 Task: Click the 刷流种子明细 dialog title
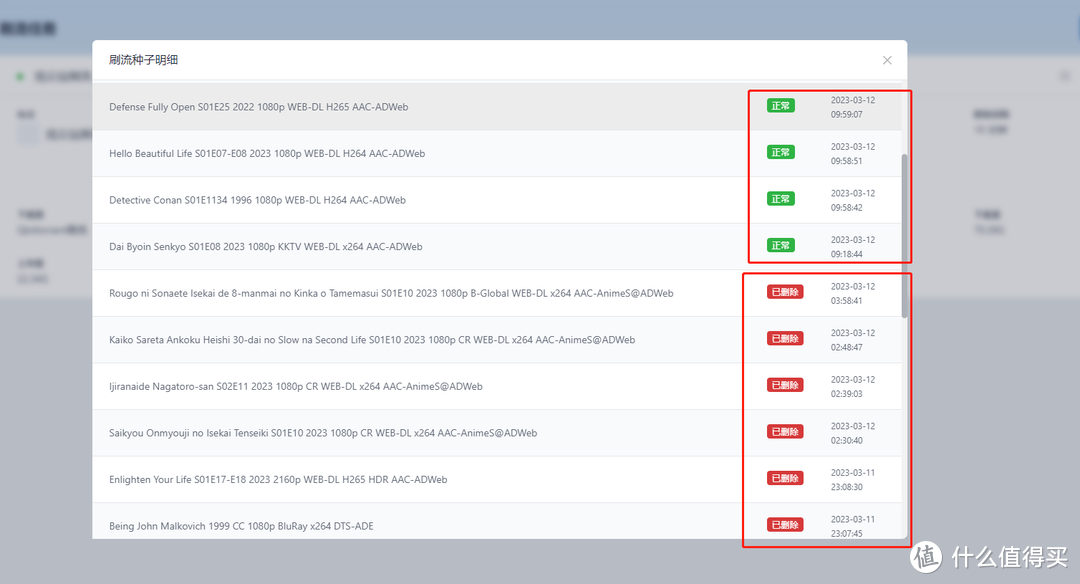(144, 60)
